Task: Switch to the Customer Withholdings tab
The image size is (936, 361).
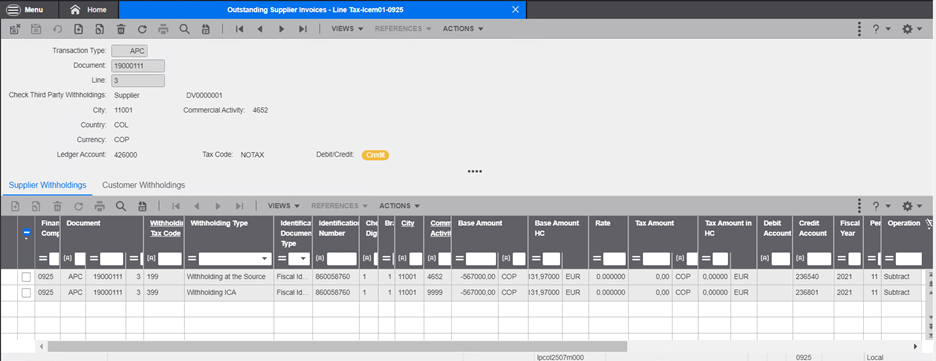Action: click(144, 185)
